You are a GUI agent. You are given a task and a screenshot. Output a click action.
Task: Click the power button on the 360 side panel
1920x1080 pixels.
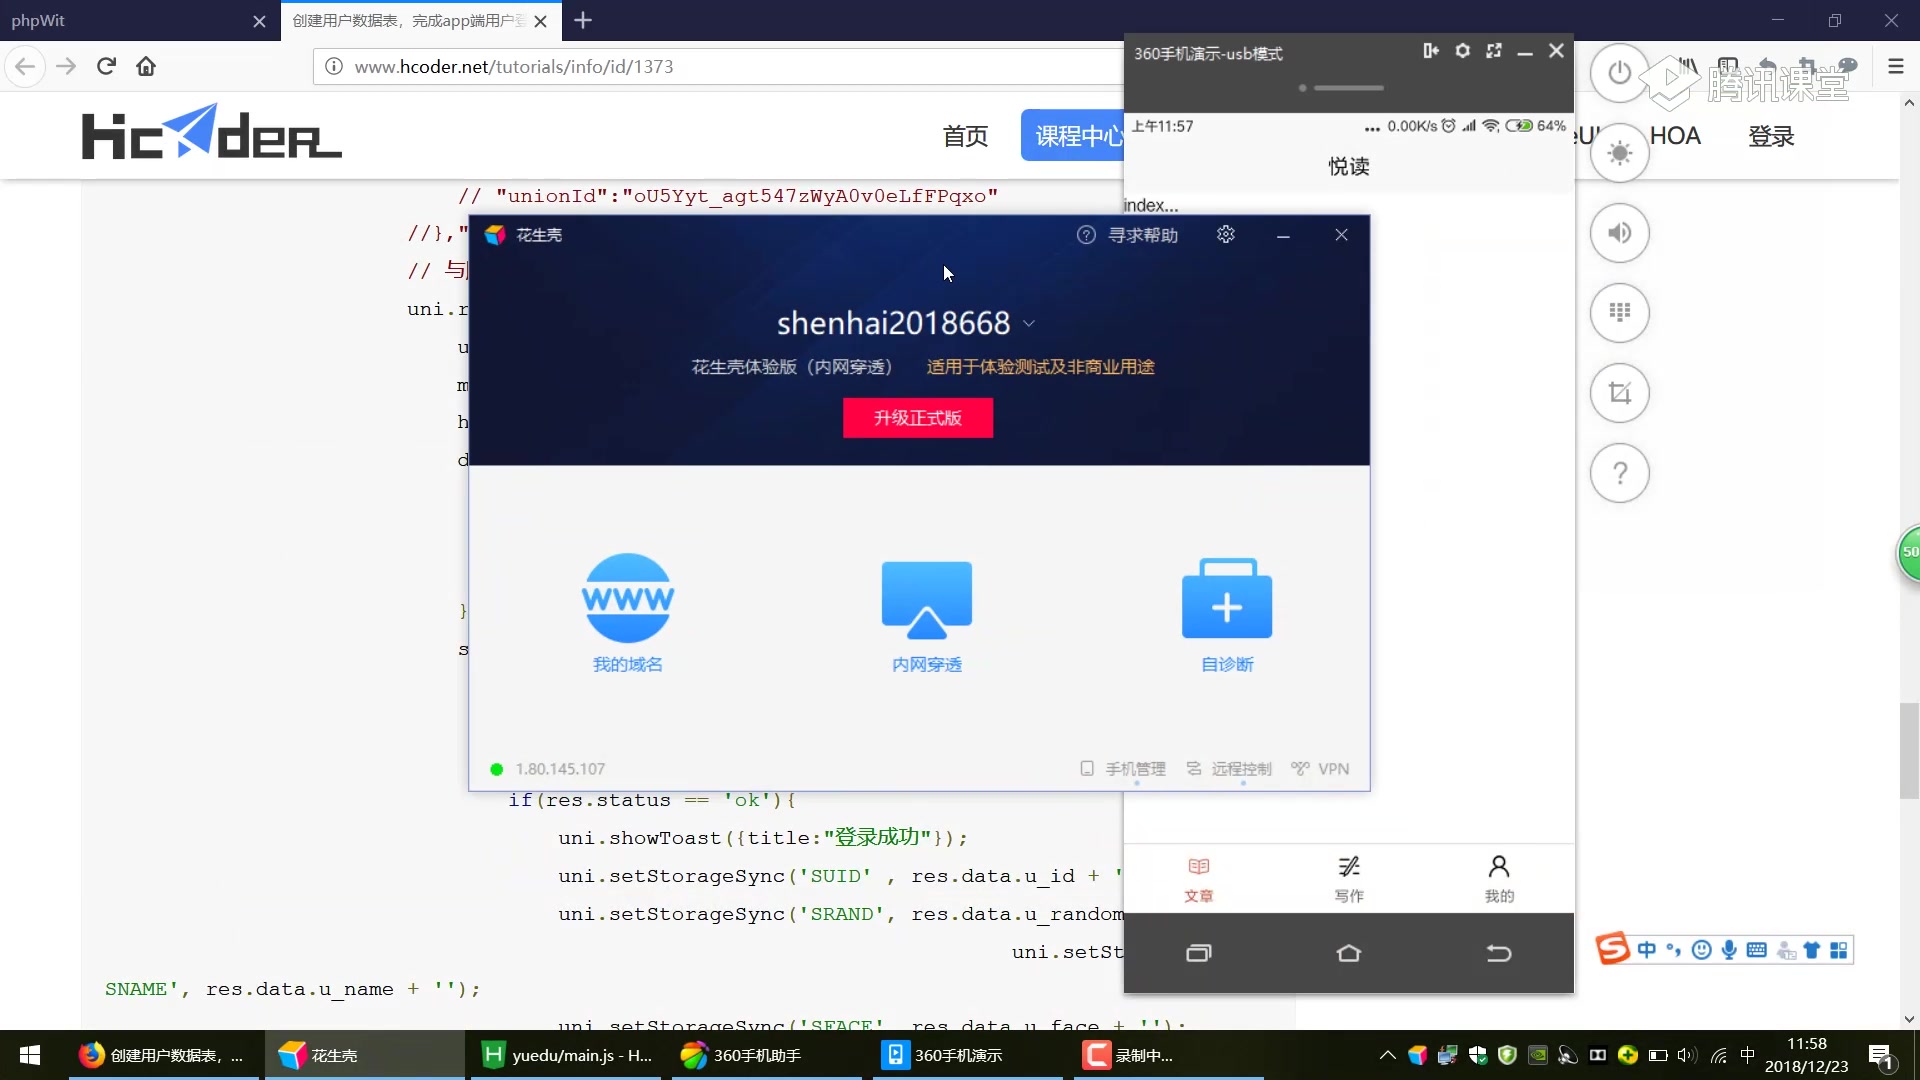point(1619,73)
